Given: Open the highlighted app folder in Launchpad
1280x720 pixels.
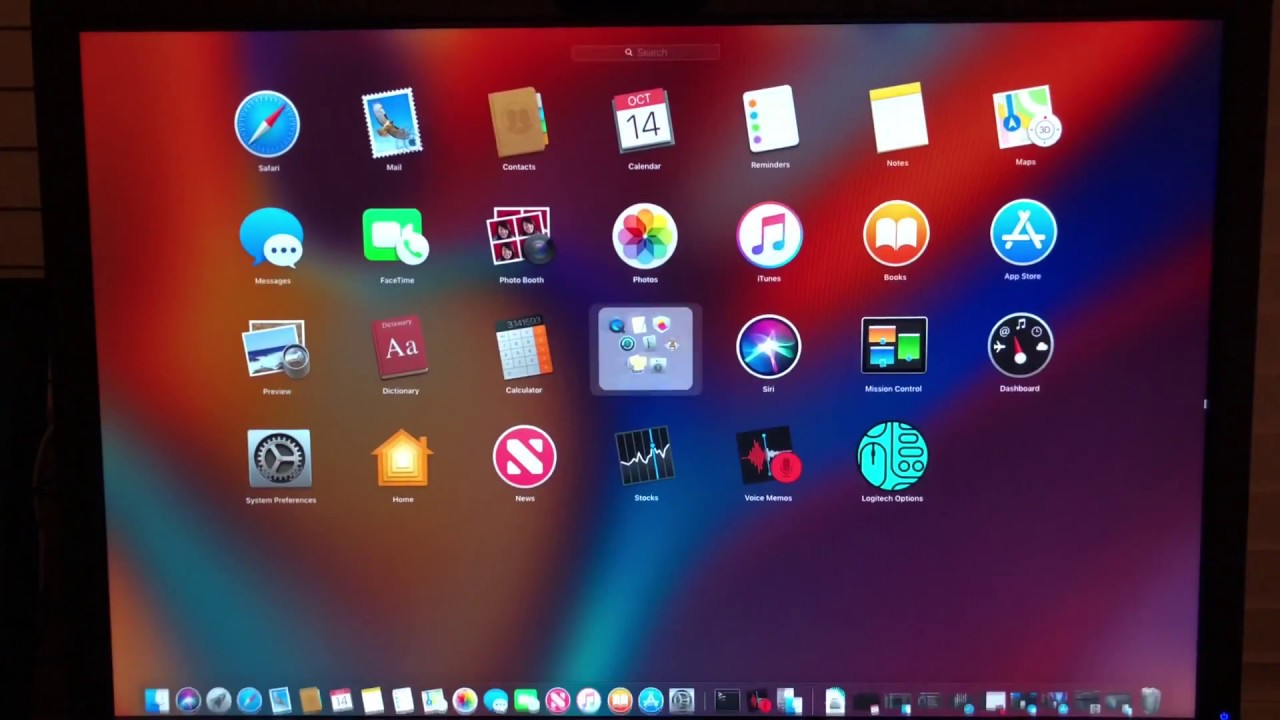Looking at the screenshot, I should [645, 349].
